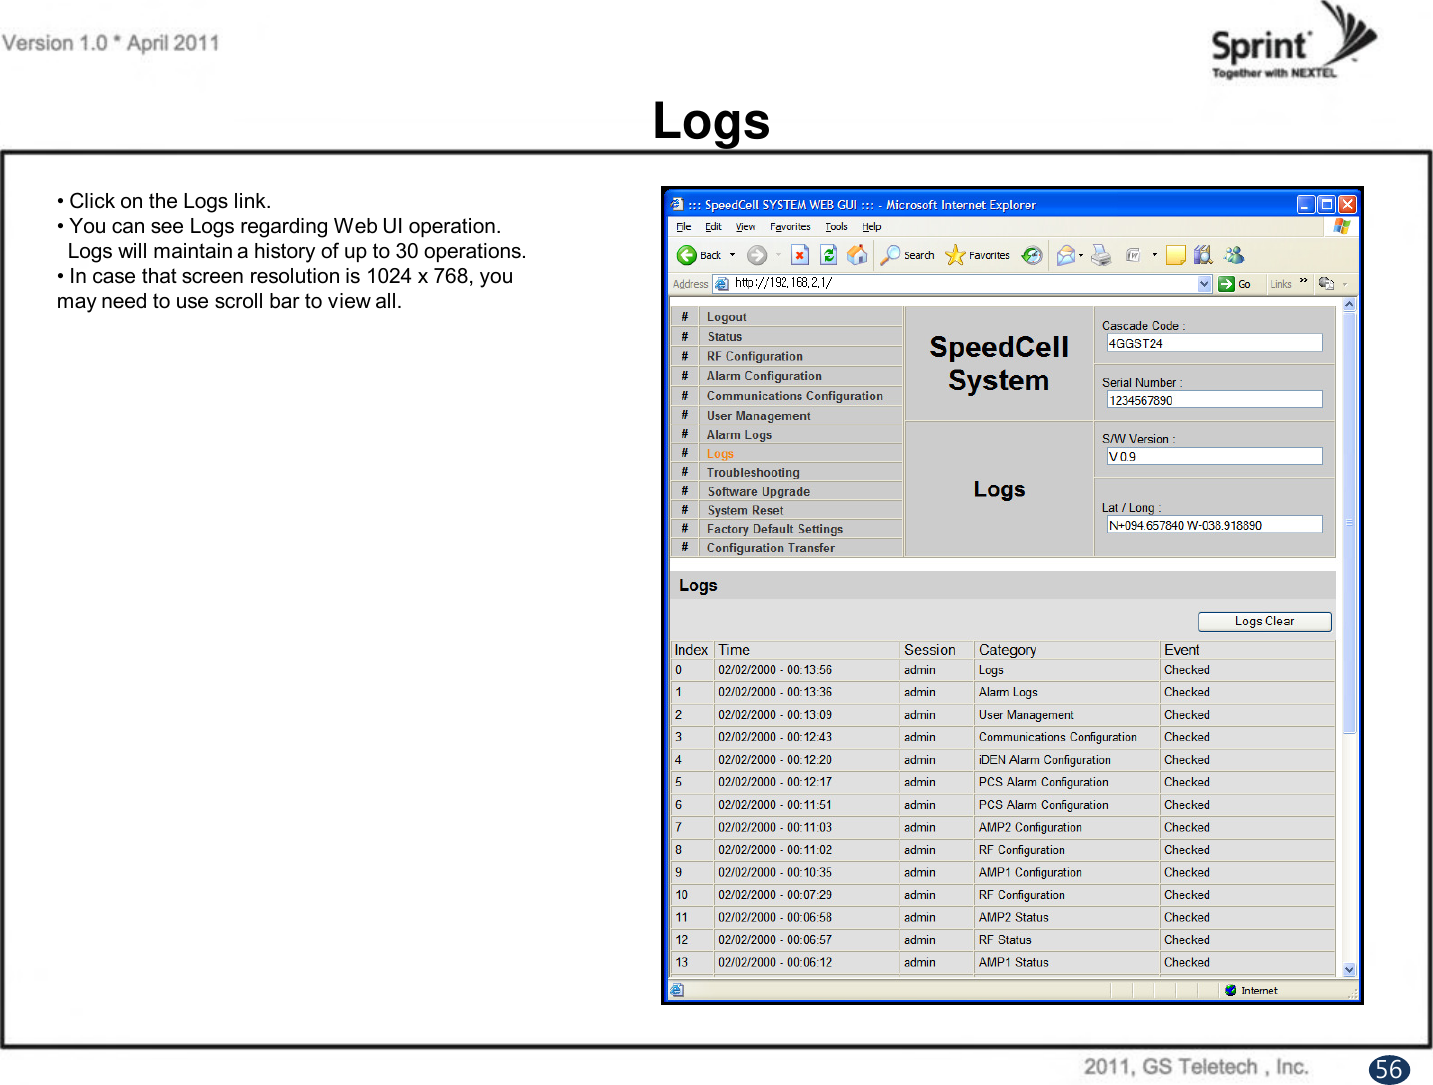Viewport: 1433px width, 1085px height.
Task: Click the Lat / Long field
Action: pyautogui.click(x=1214, y=525)
